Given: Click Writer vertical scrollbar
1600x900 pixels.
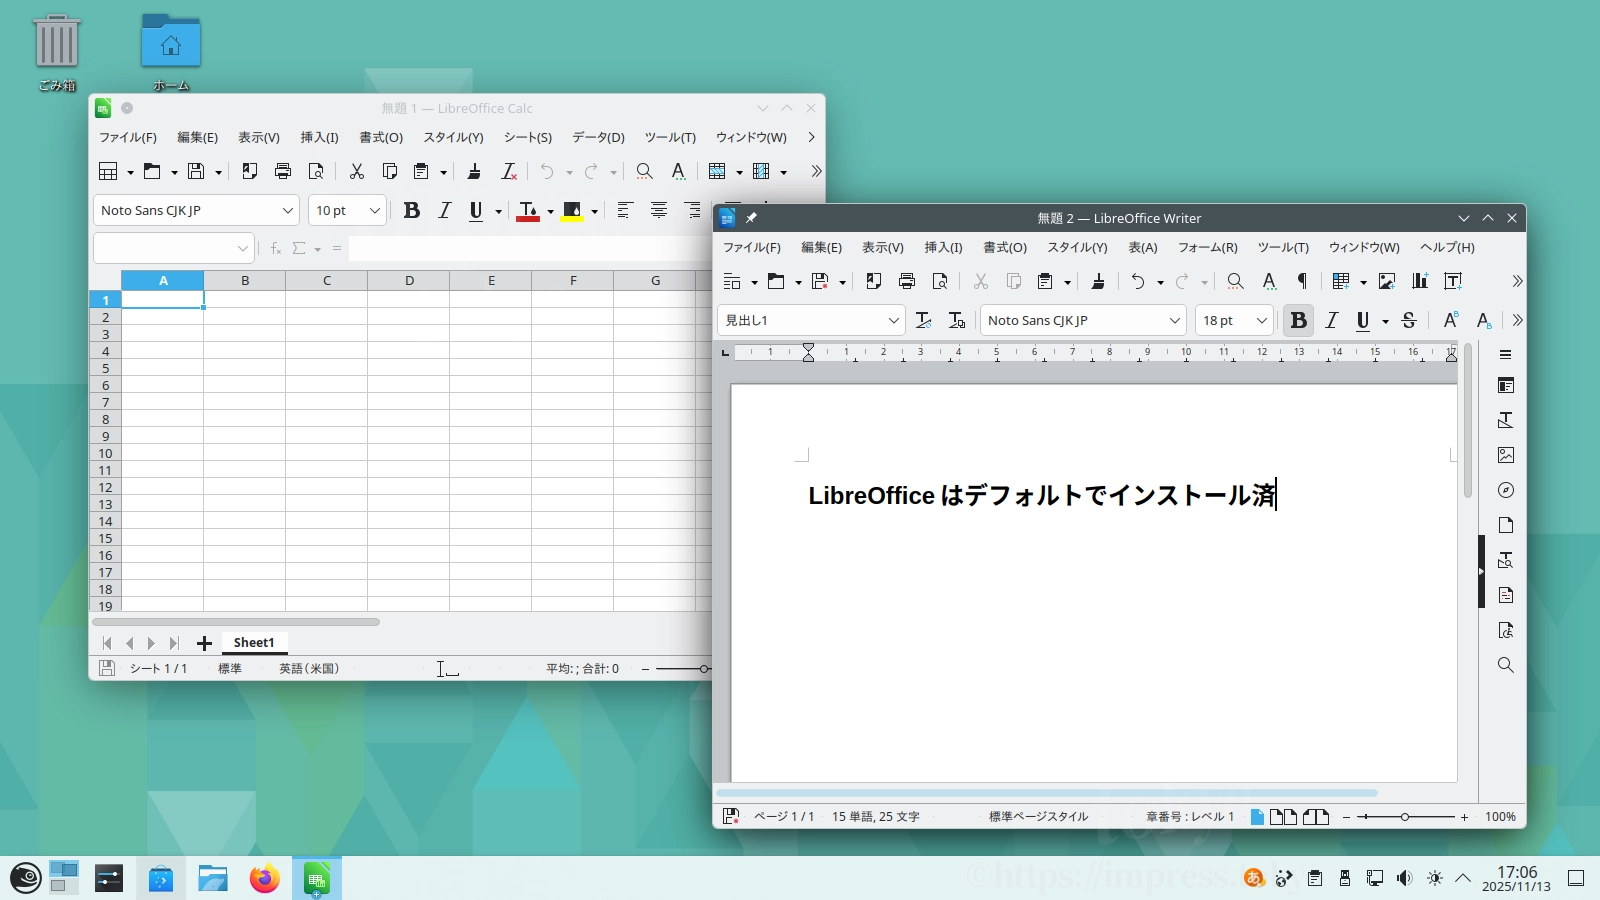Looking at the screenshot, I should 1468,420.
